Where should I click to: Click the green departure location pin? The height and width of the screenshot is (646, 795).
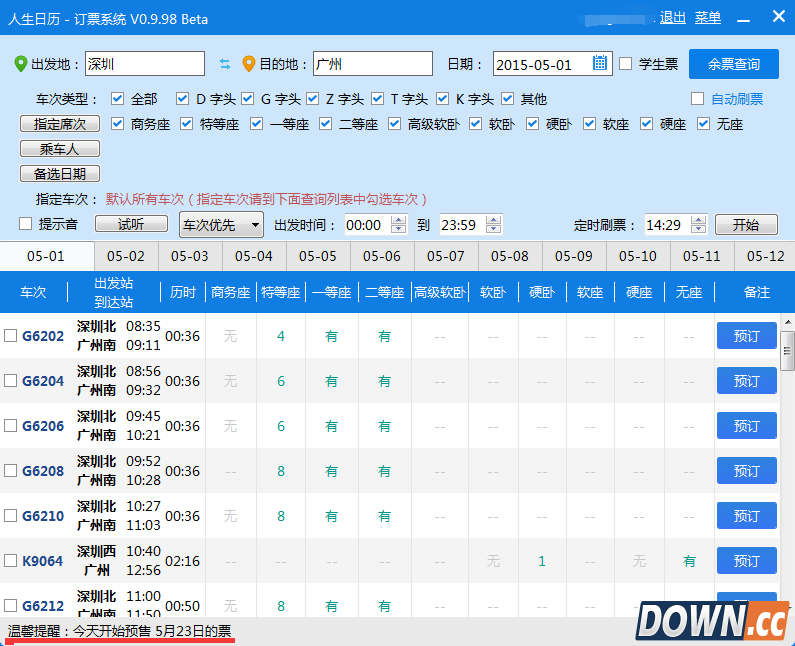point(20,64)
